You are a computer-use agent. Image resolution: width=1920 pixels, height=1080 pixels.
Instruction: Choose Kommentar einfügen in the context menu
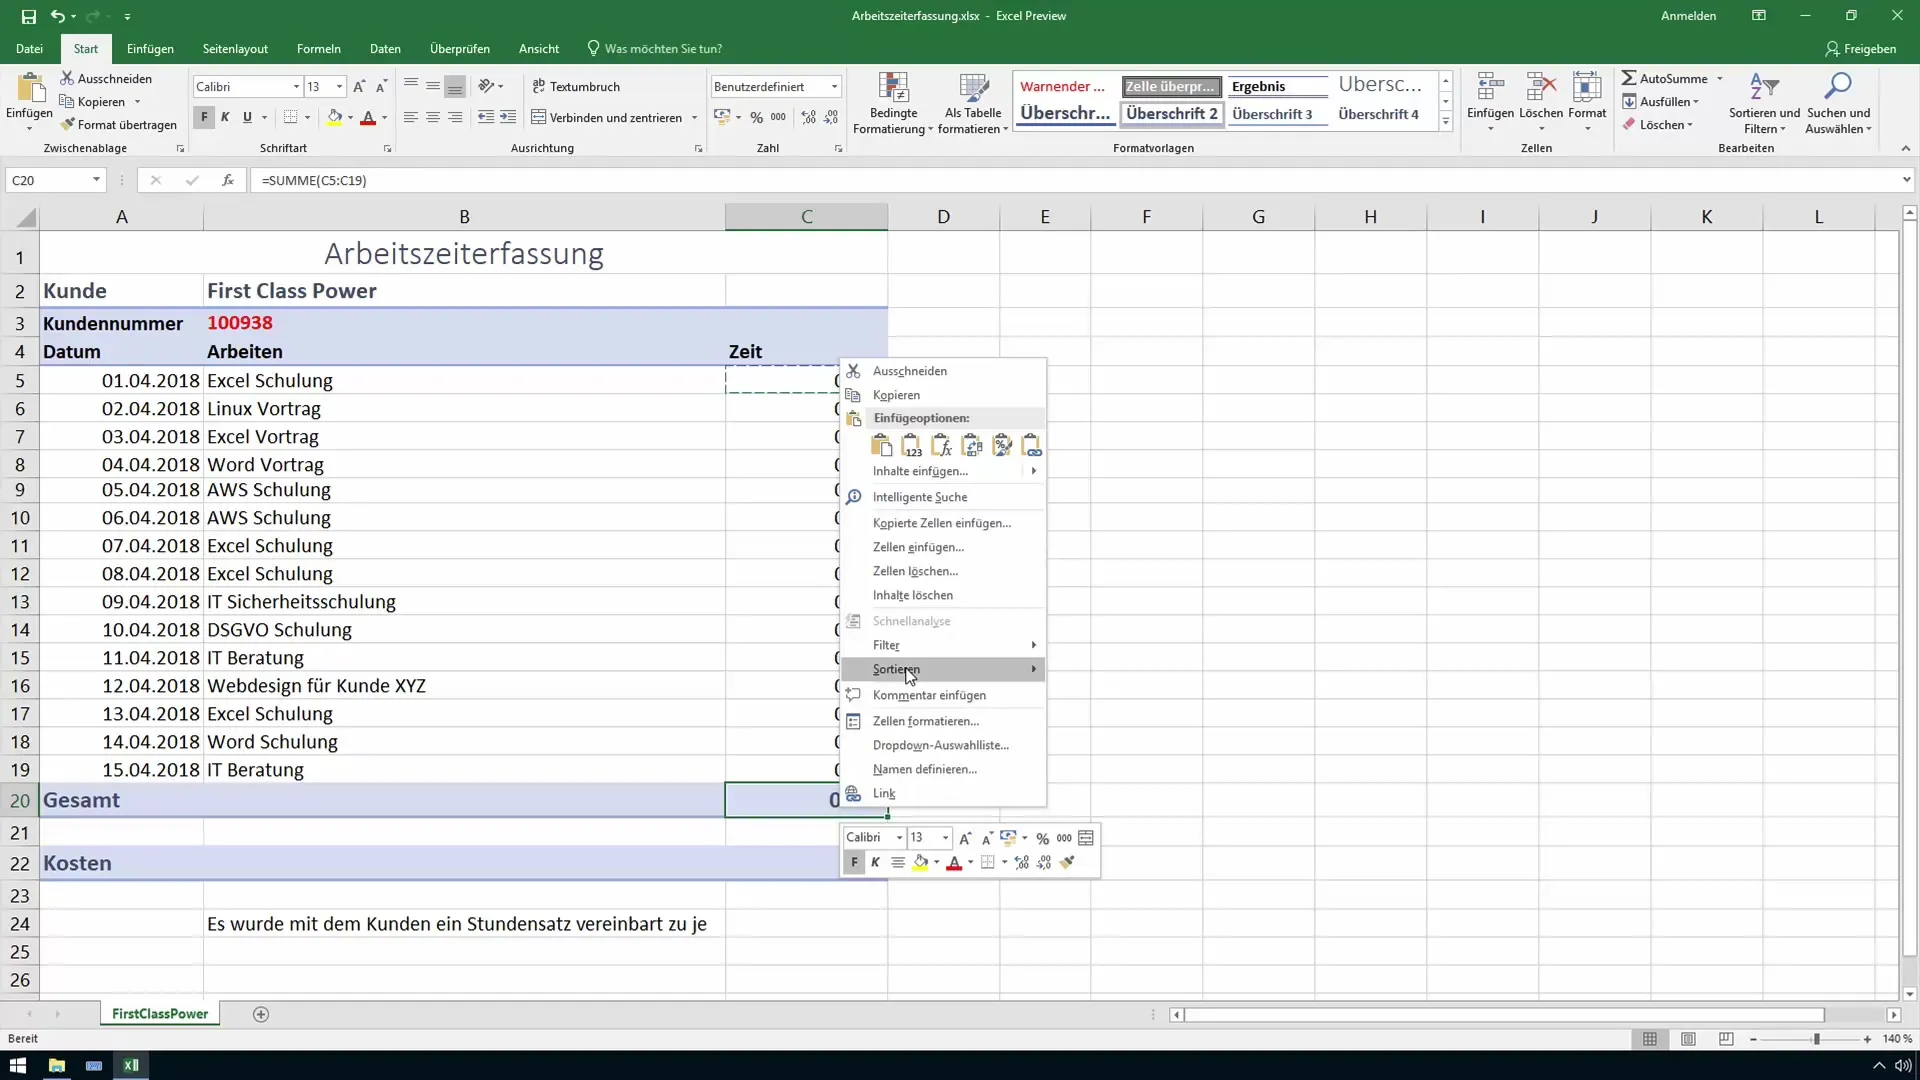tap(943, 695)
